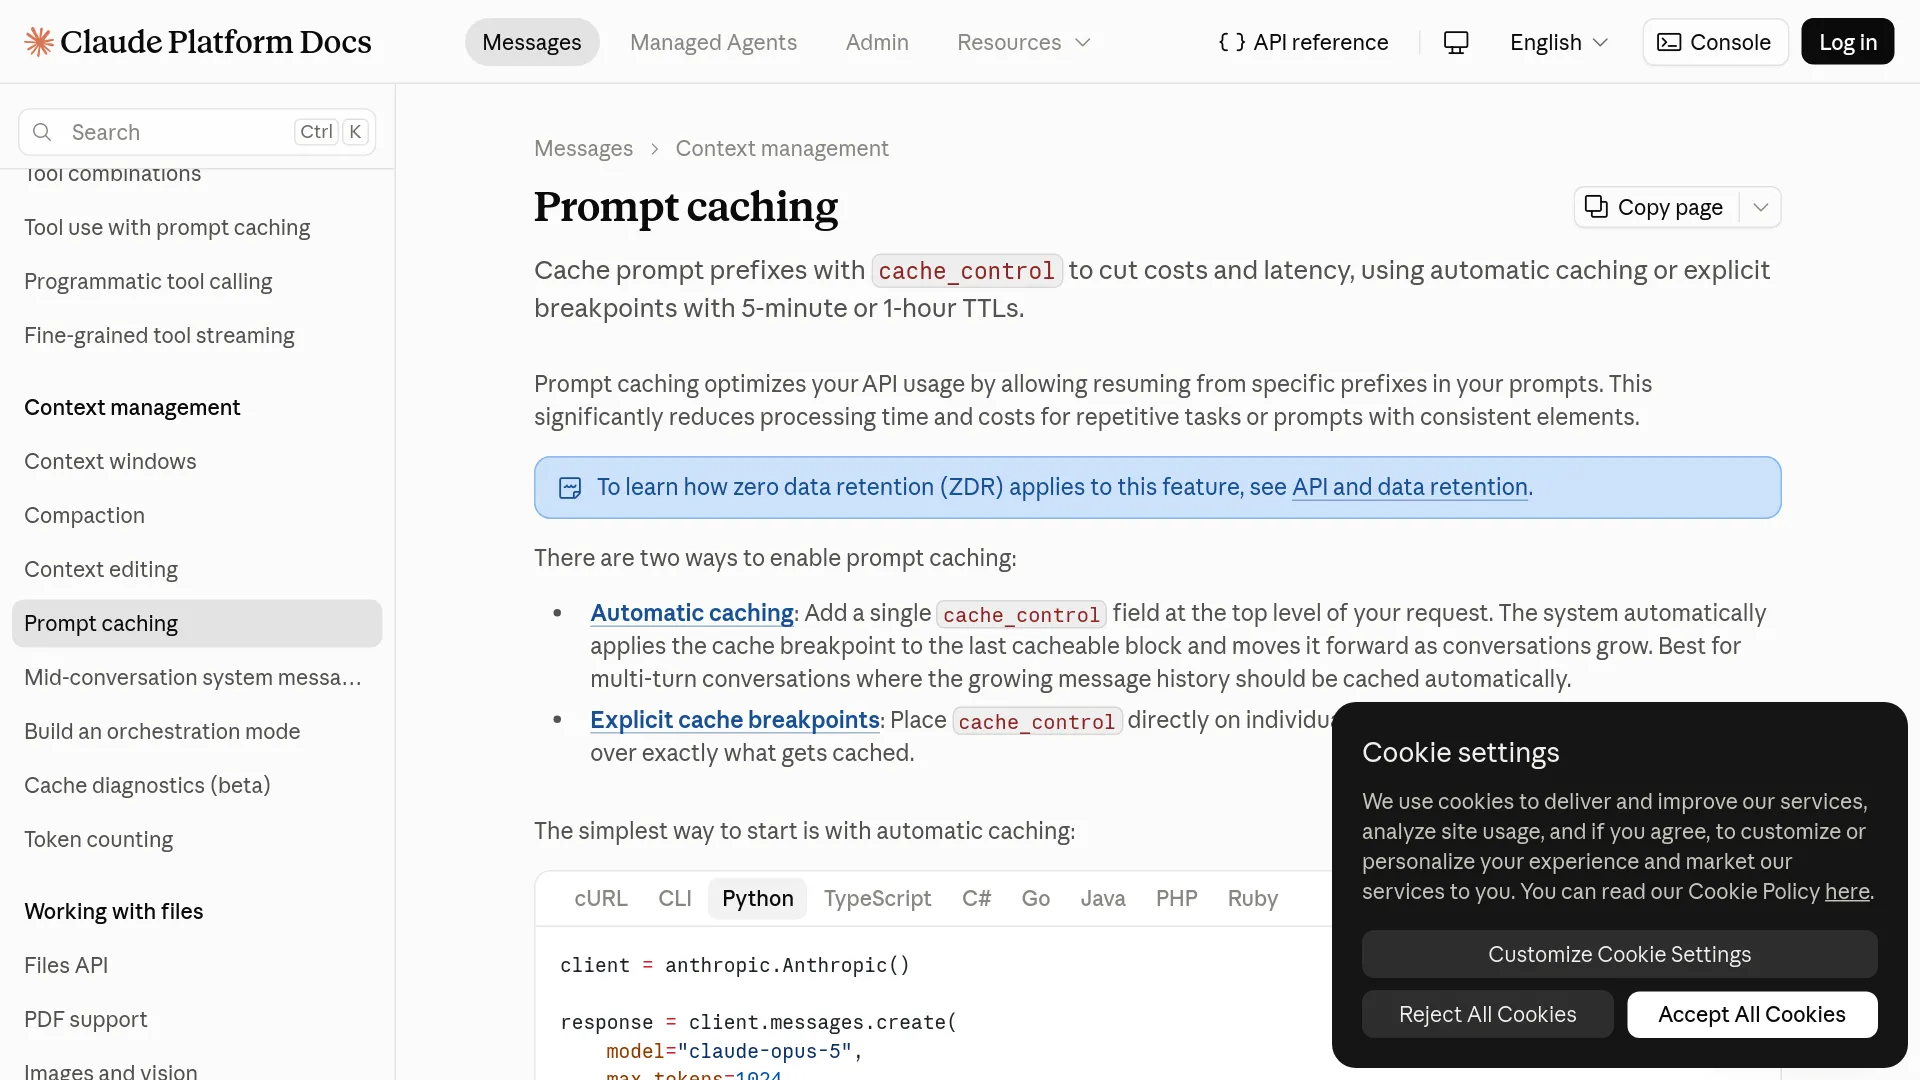Image resolution: width=1920 pixels, height=1080 pixels.
Task: Reject All Cookies
Action: (1487, 1014)
